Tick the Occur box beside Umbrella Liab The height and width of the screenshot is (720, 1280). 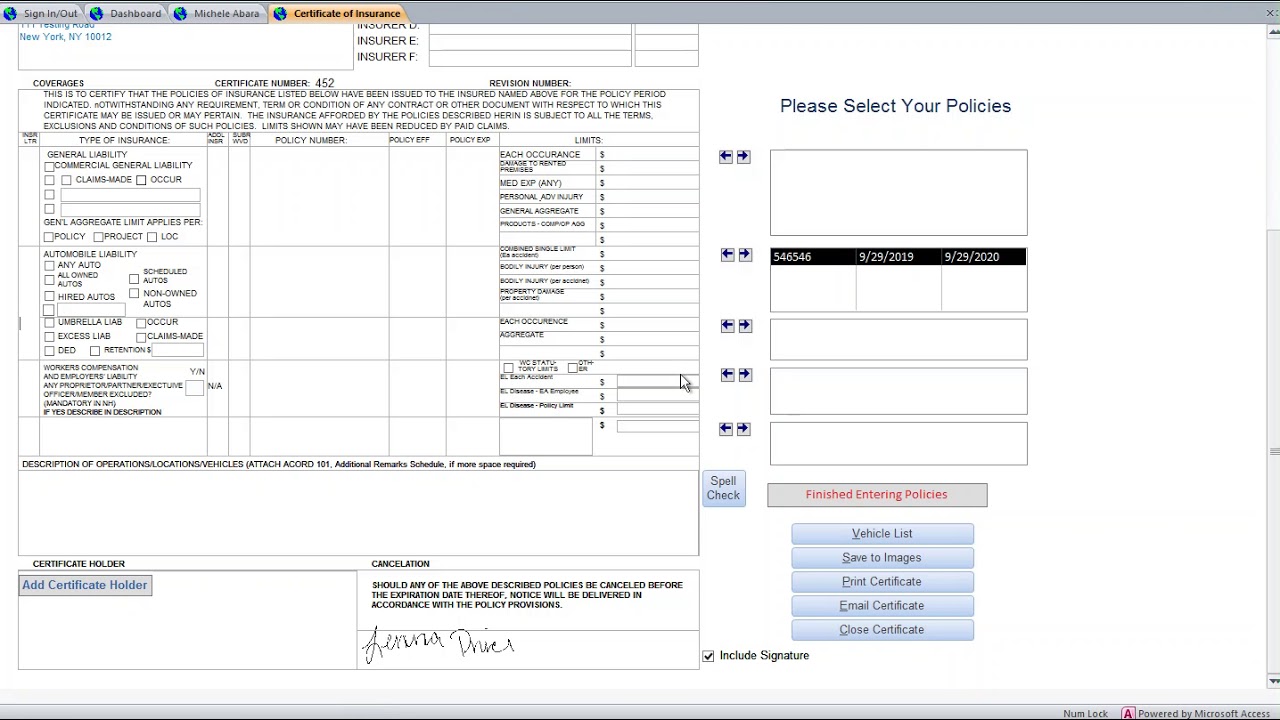141,323
